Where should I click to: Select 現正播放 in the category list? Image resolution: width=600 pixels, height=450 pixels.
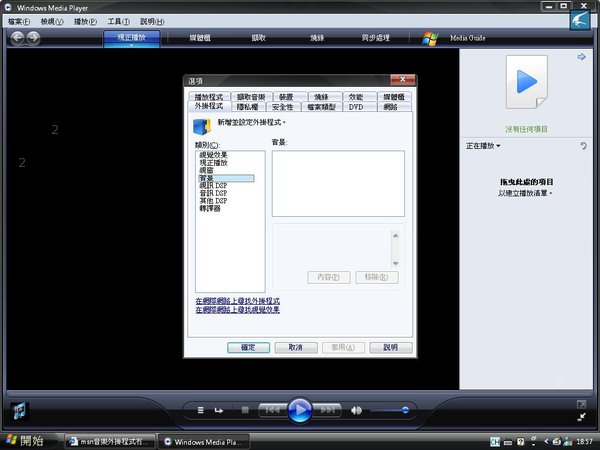pos(213,163)
